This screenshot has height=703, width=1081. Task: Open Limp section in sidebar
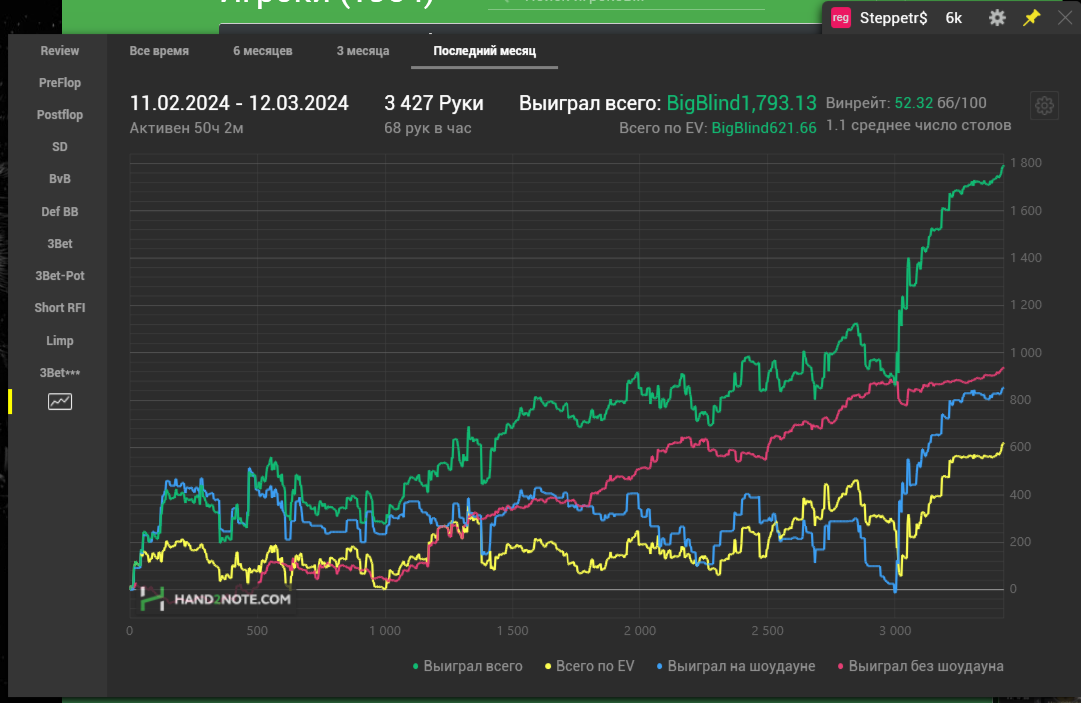(x=59, y=340)
